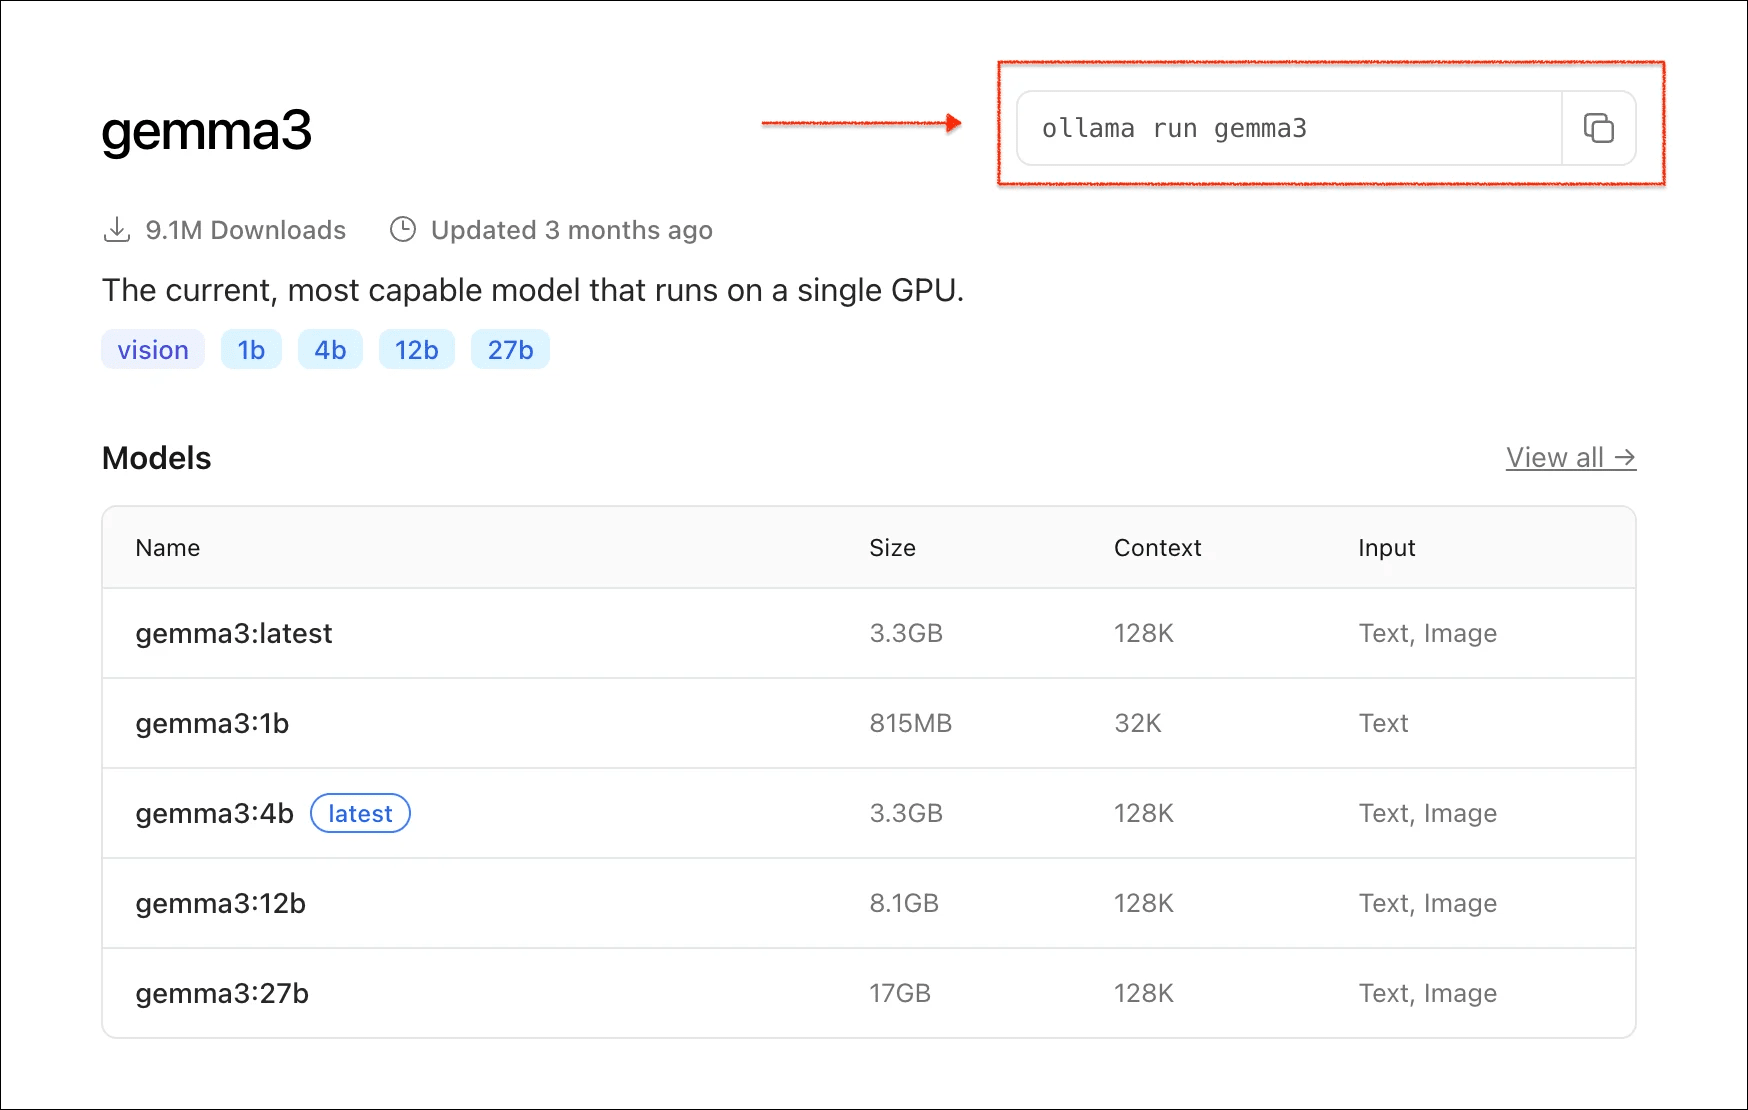Click the Context column header
The image size is (1748, 1110).
(1157, 548)
